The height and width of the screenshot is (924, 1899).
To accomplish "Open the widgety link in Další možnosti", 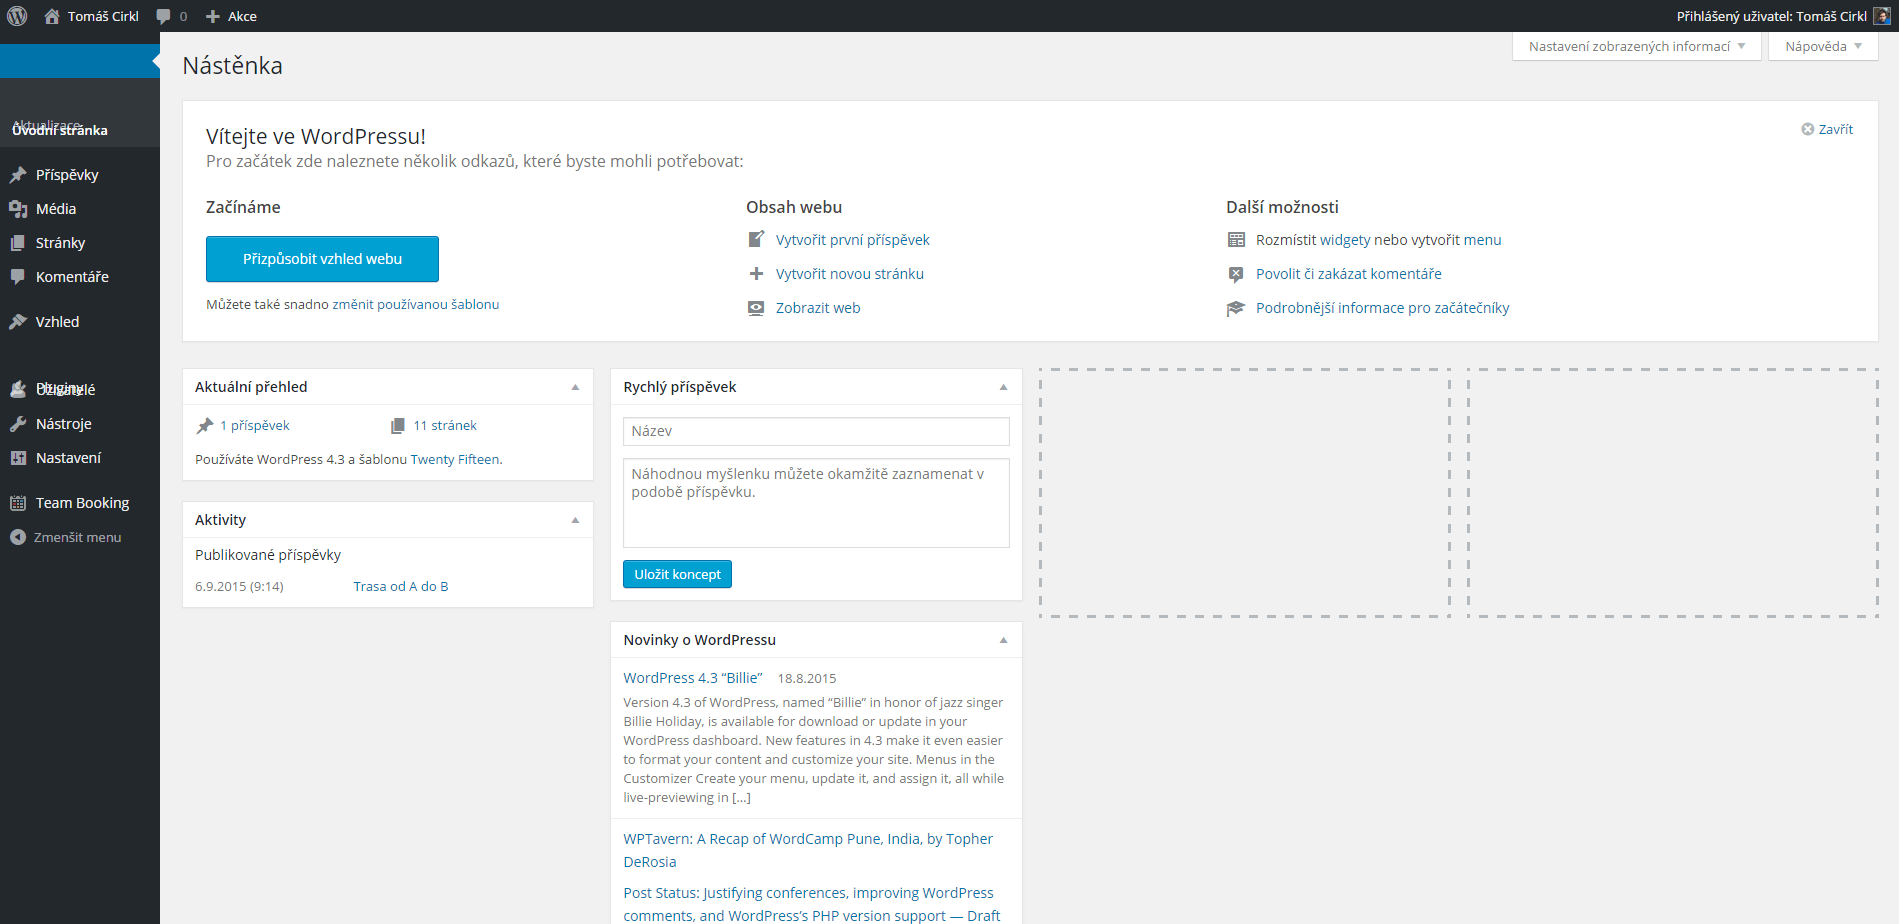I will pyautogui.click(x=1345, y=240).
